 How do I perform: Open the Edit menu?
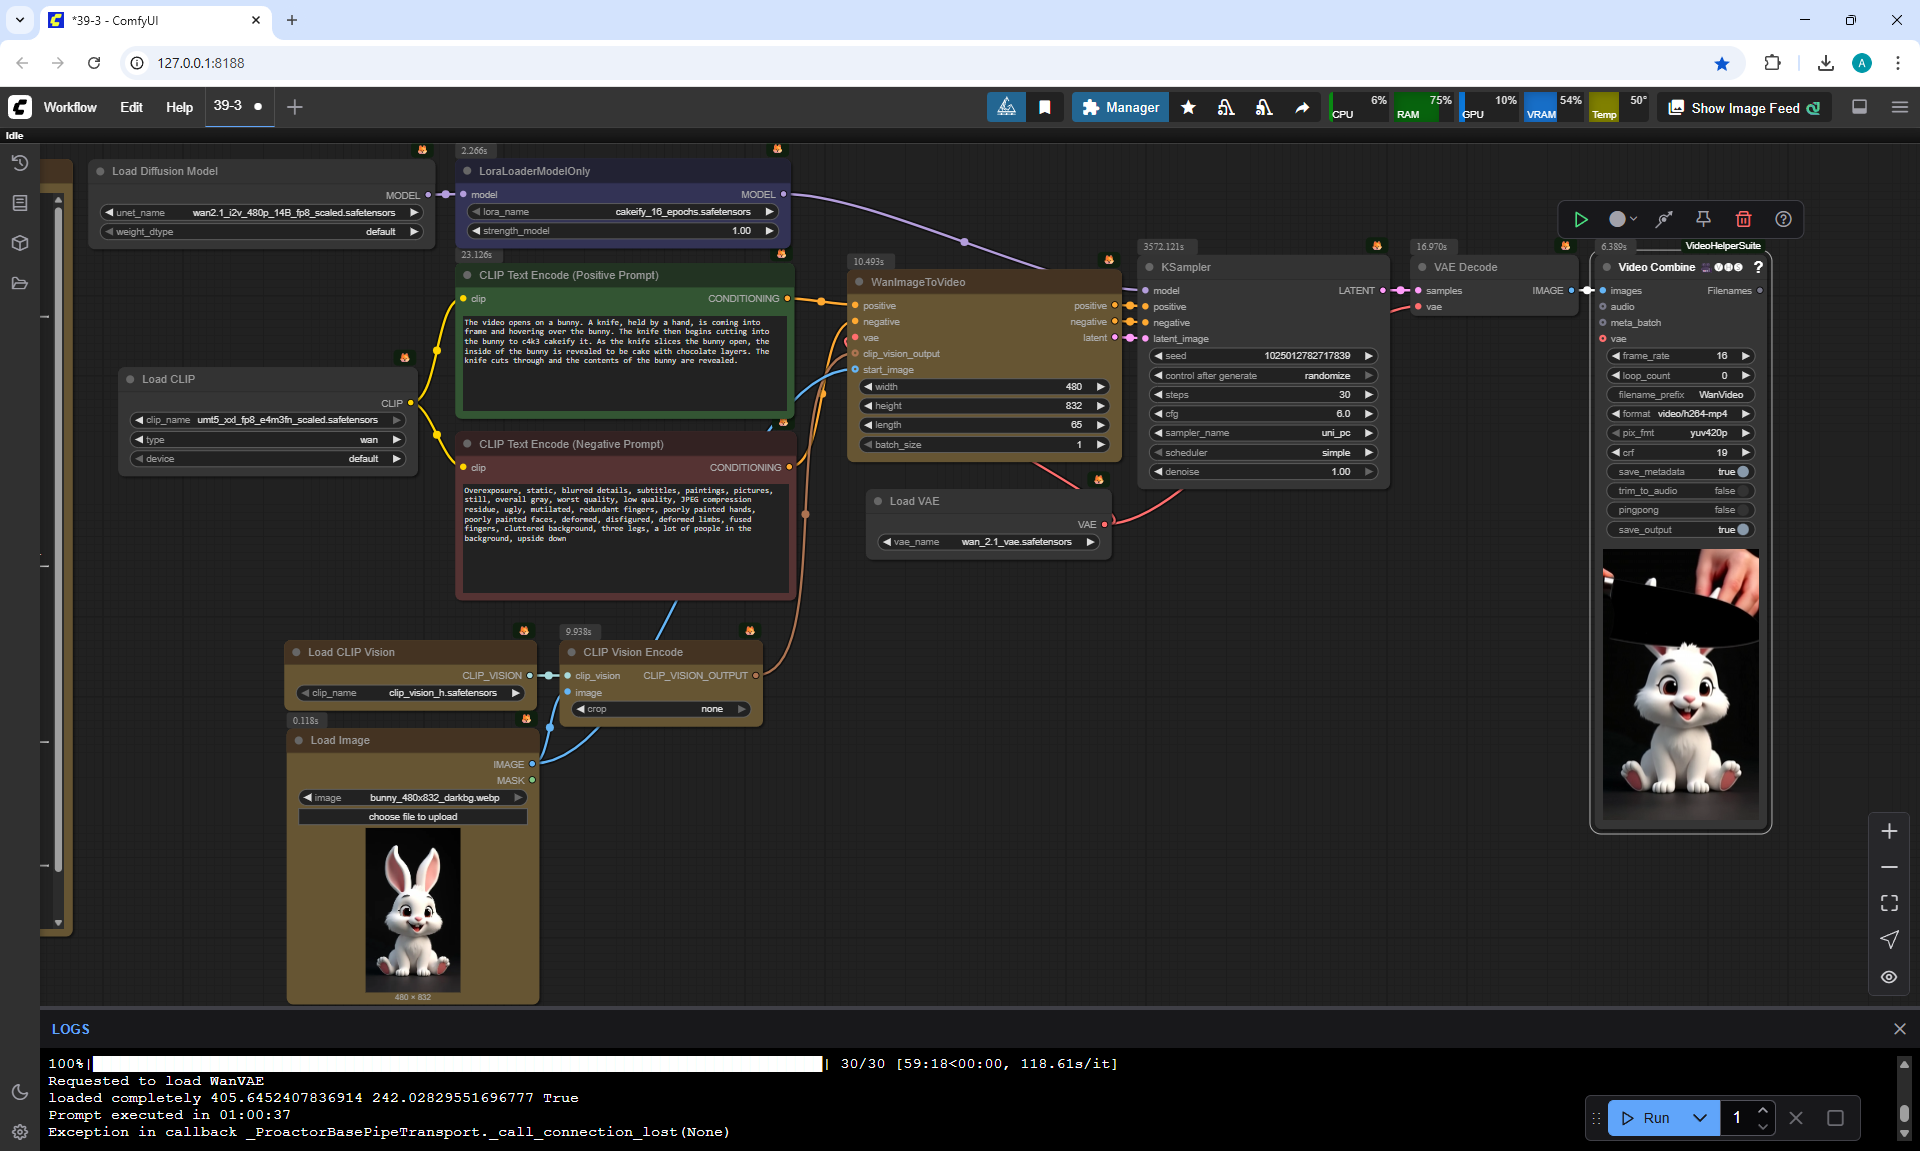pos(131,107)
